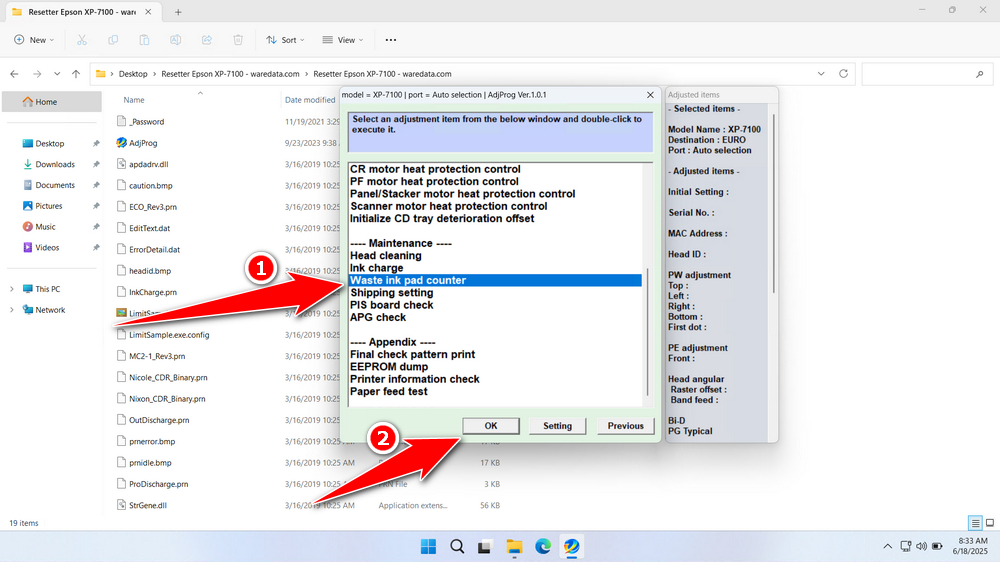The height and width of the screenshot is (562, 1000).
Task: Open network icon in system tray
Action: pos(906,546)
